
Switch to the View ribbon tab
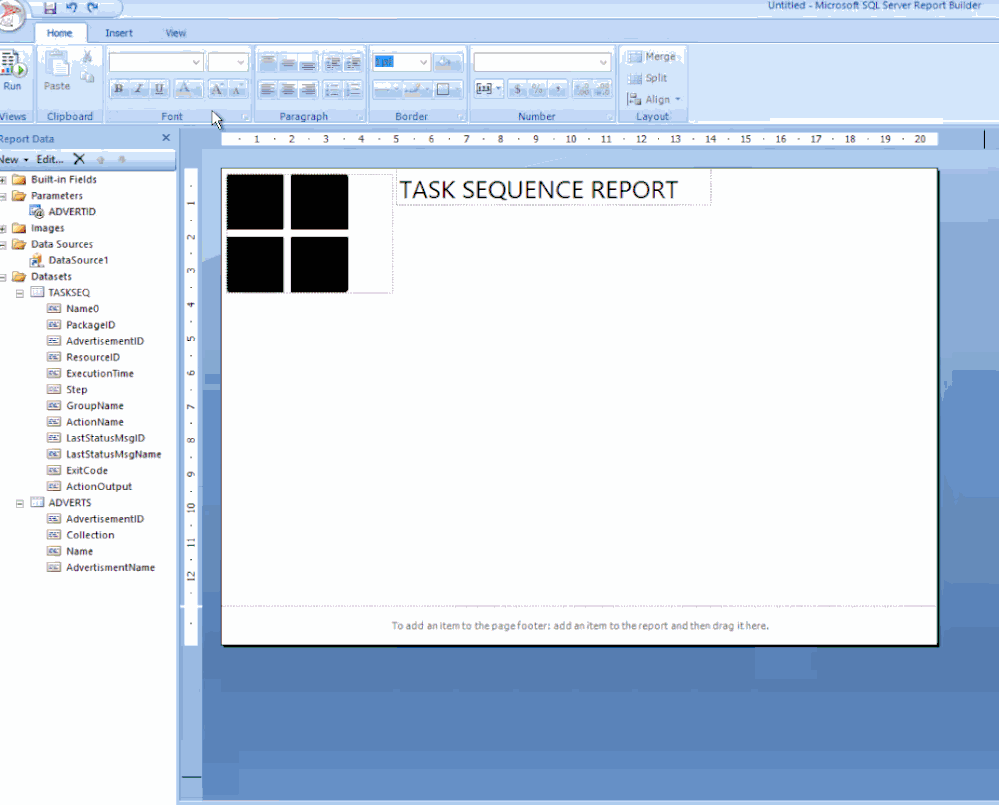tap(175, 33)
